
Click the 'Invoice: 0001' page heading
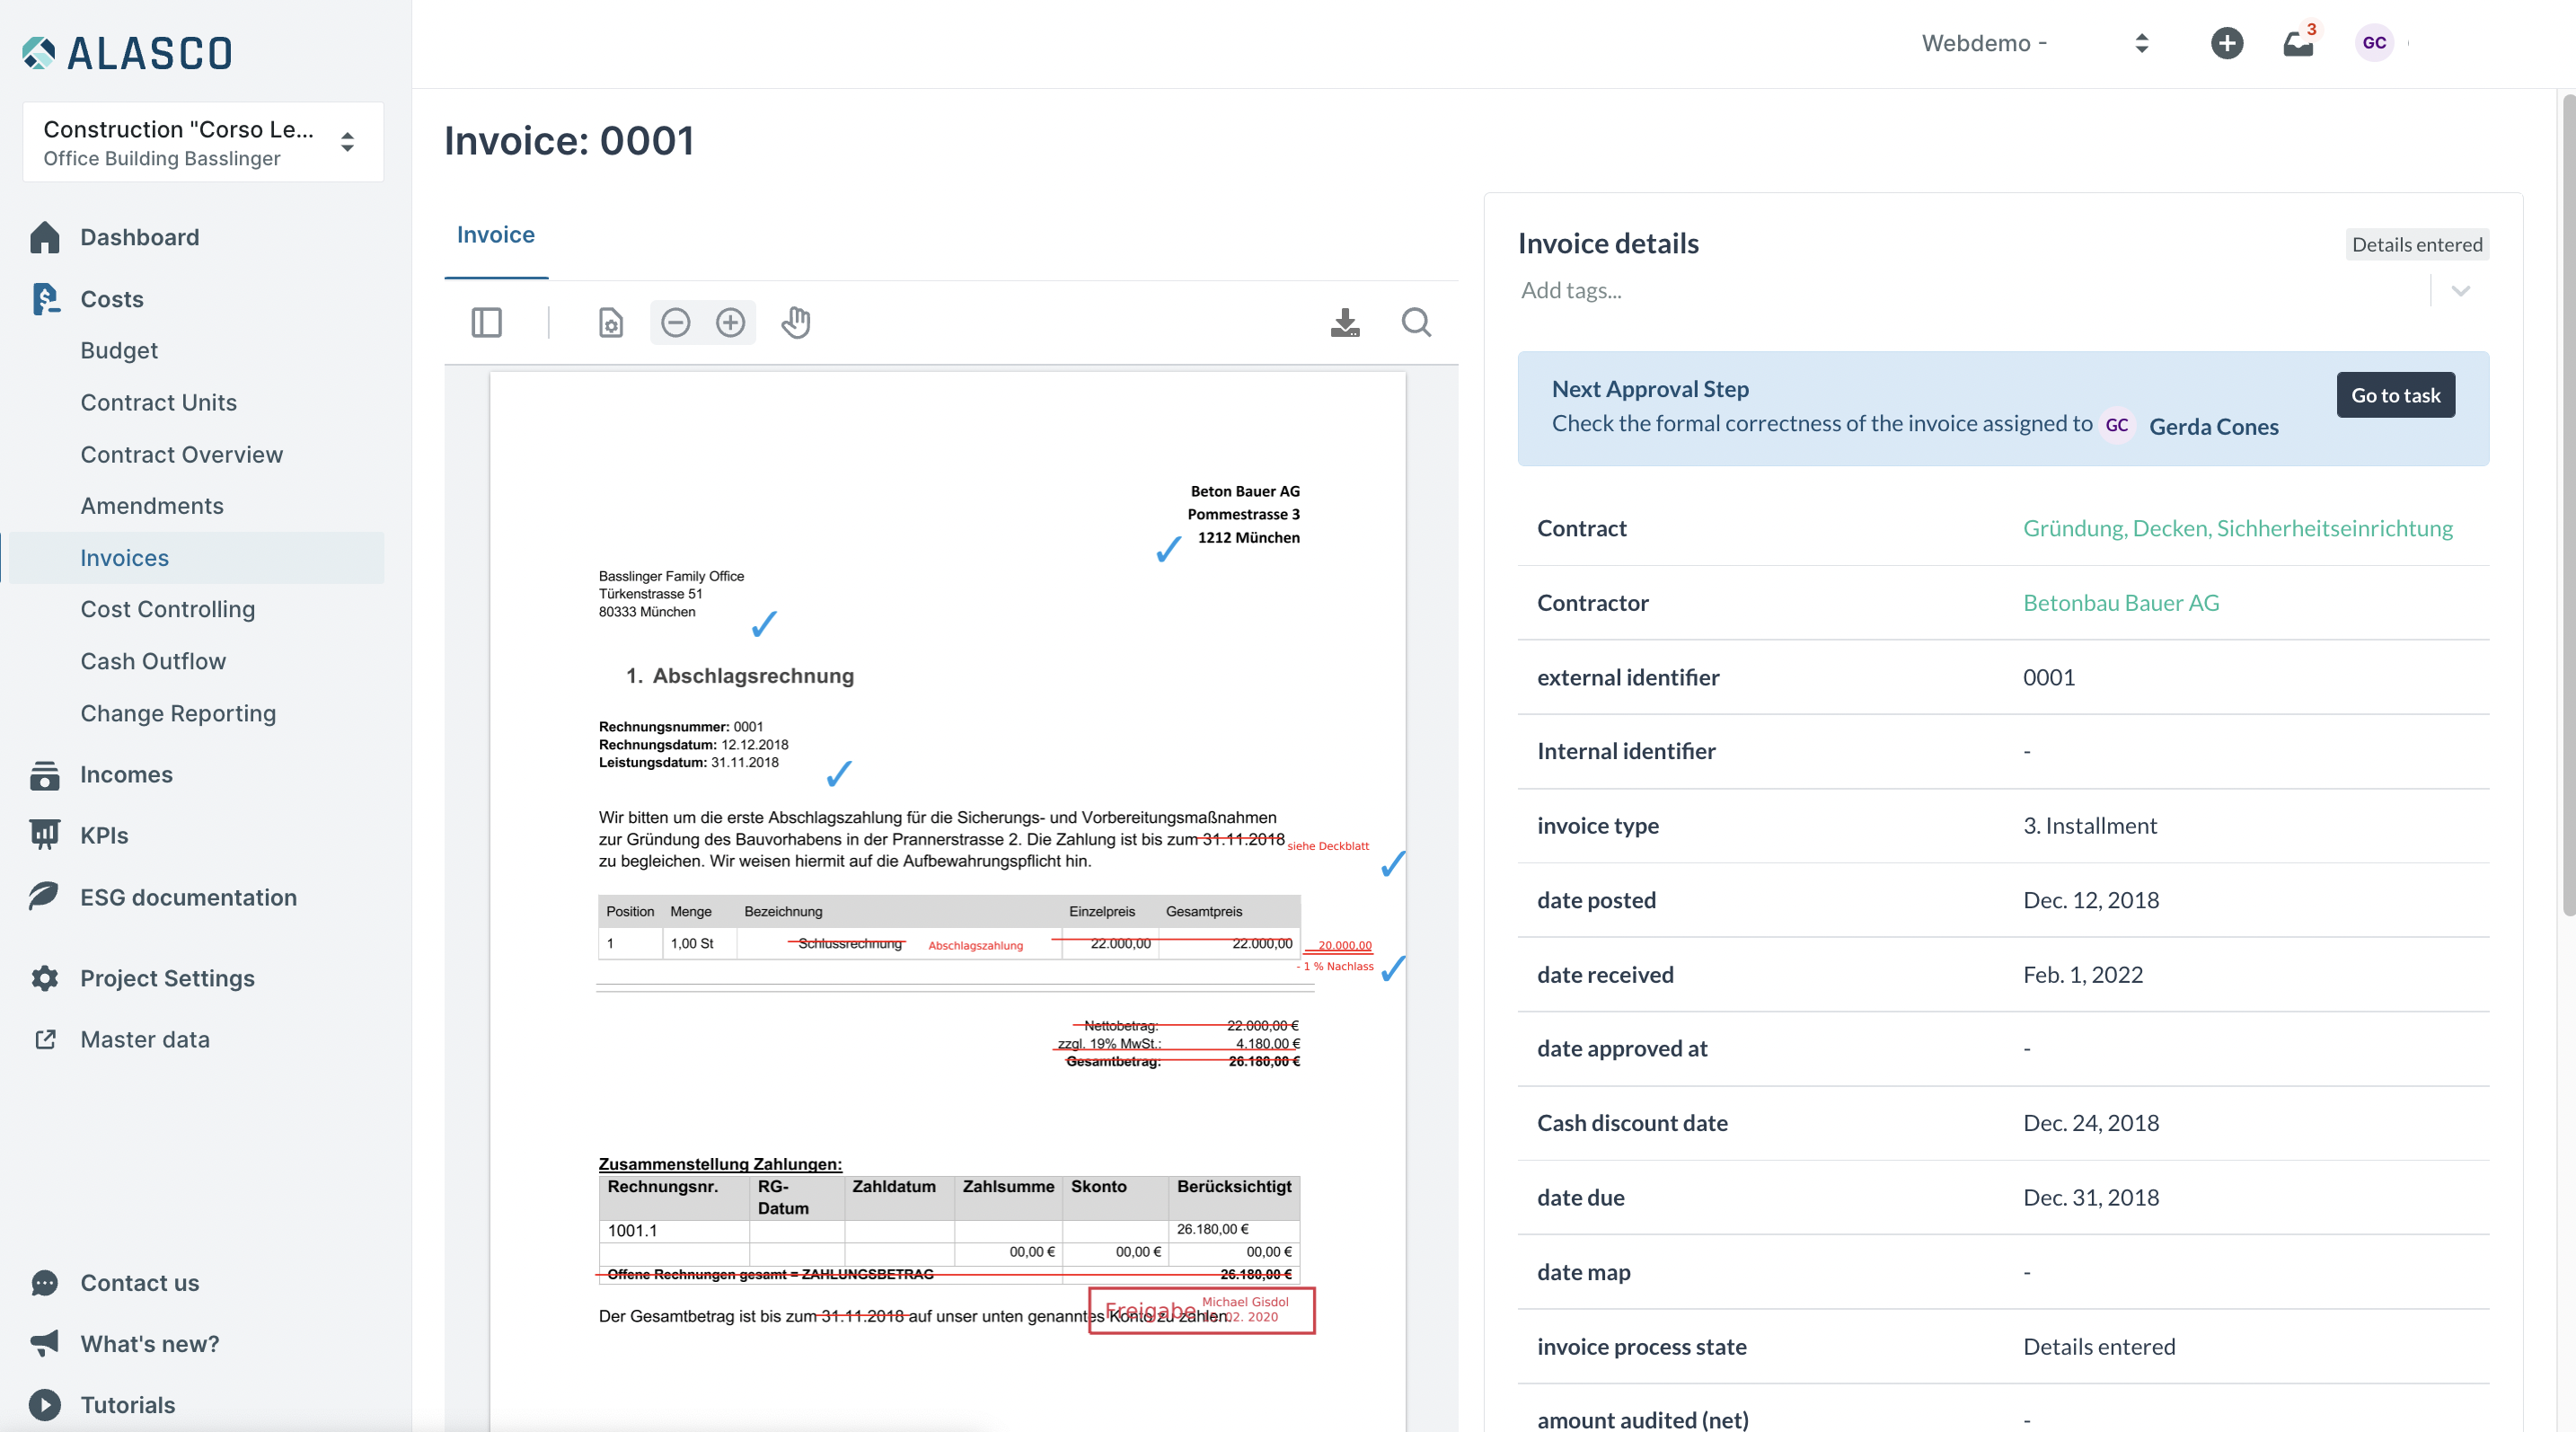(569, 141)
